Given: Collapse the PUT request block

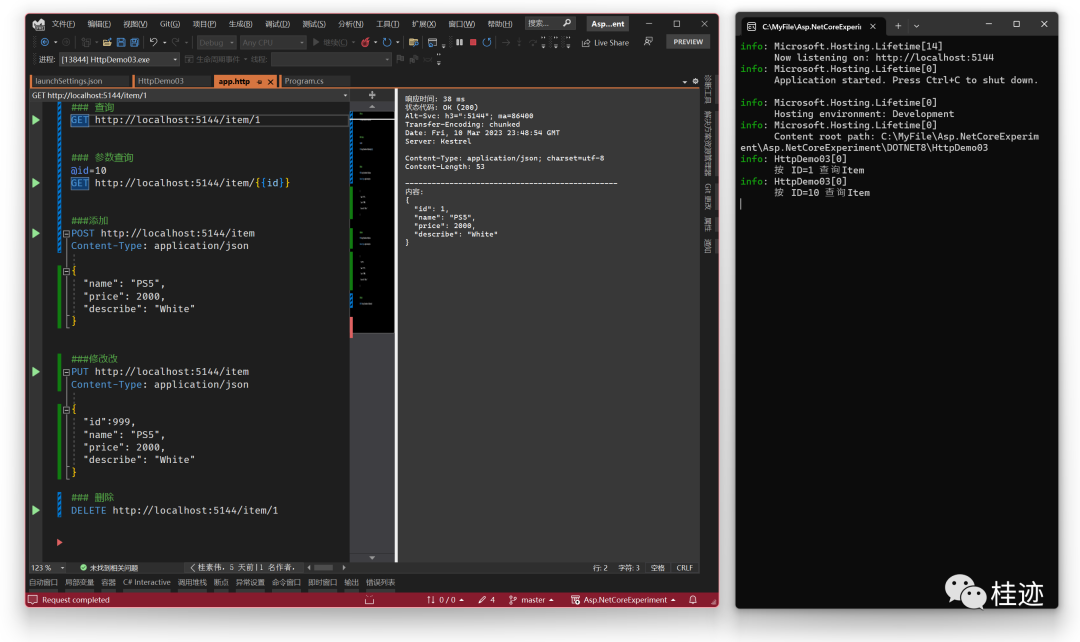Looking at the screenshot, I should 66,373.
